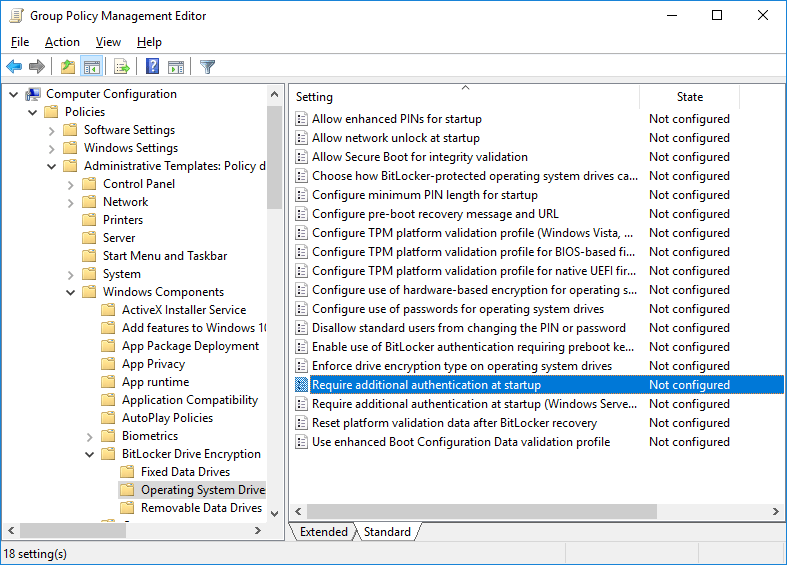This screenshot has width=787, height=565.
Task: Click the policy icon beside Allow enhanced PINs
Action: pos(301,119)
